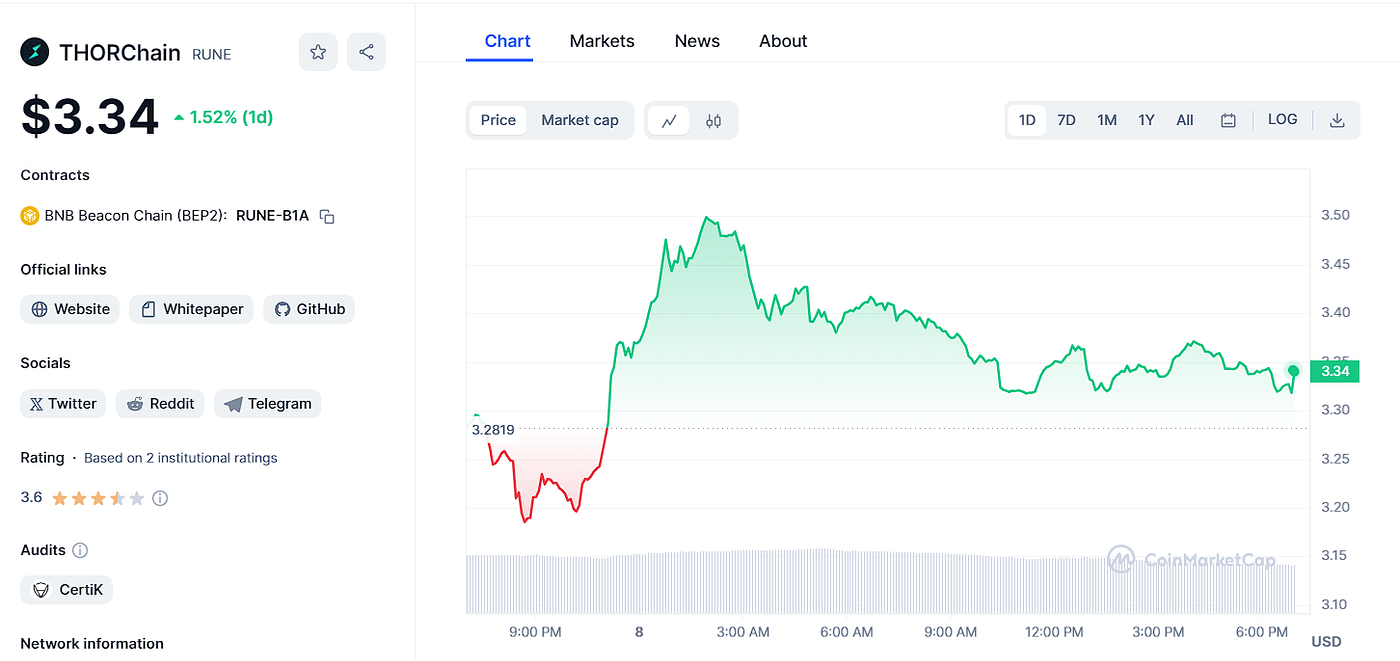The image size is (1400, 661).
Task: Click the rating stars row
Action: click(x=98, y=498)
